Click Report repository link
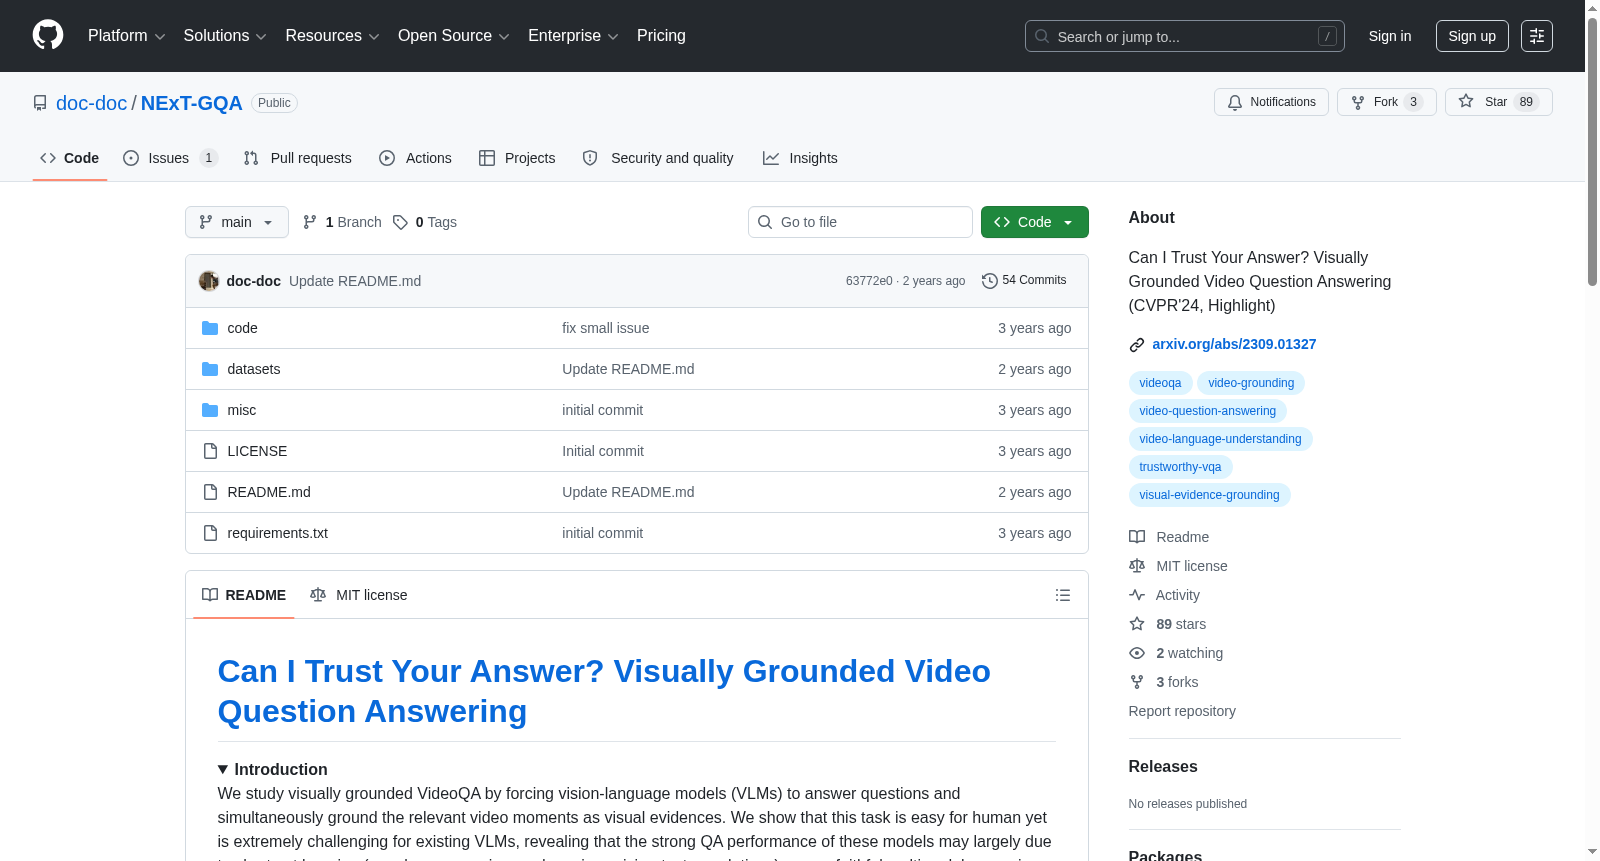Image resolution: width=1600 pixels, height=861 pixels. click(1182, 711)
